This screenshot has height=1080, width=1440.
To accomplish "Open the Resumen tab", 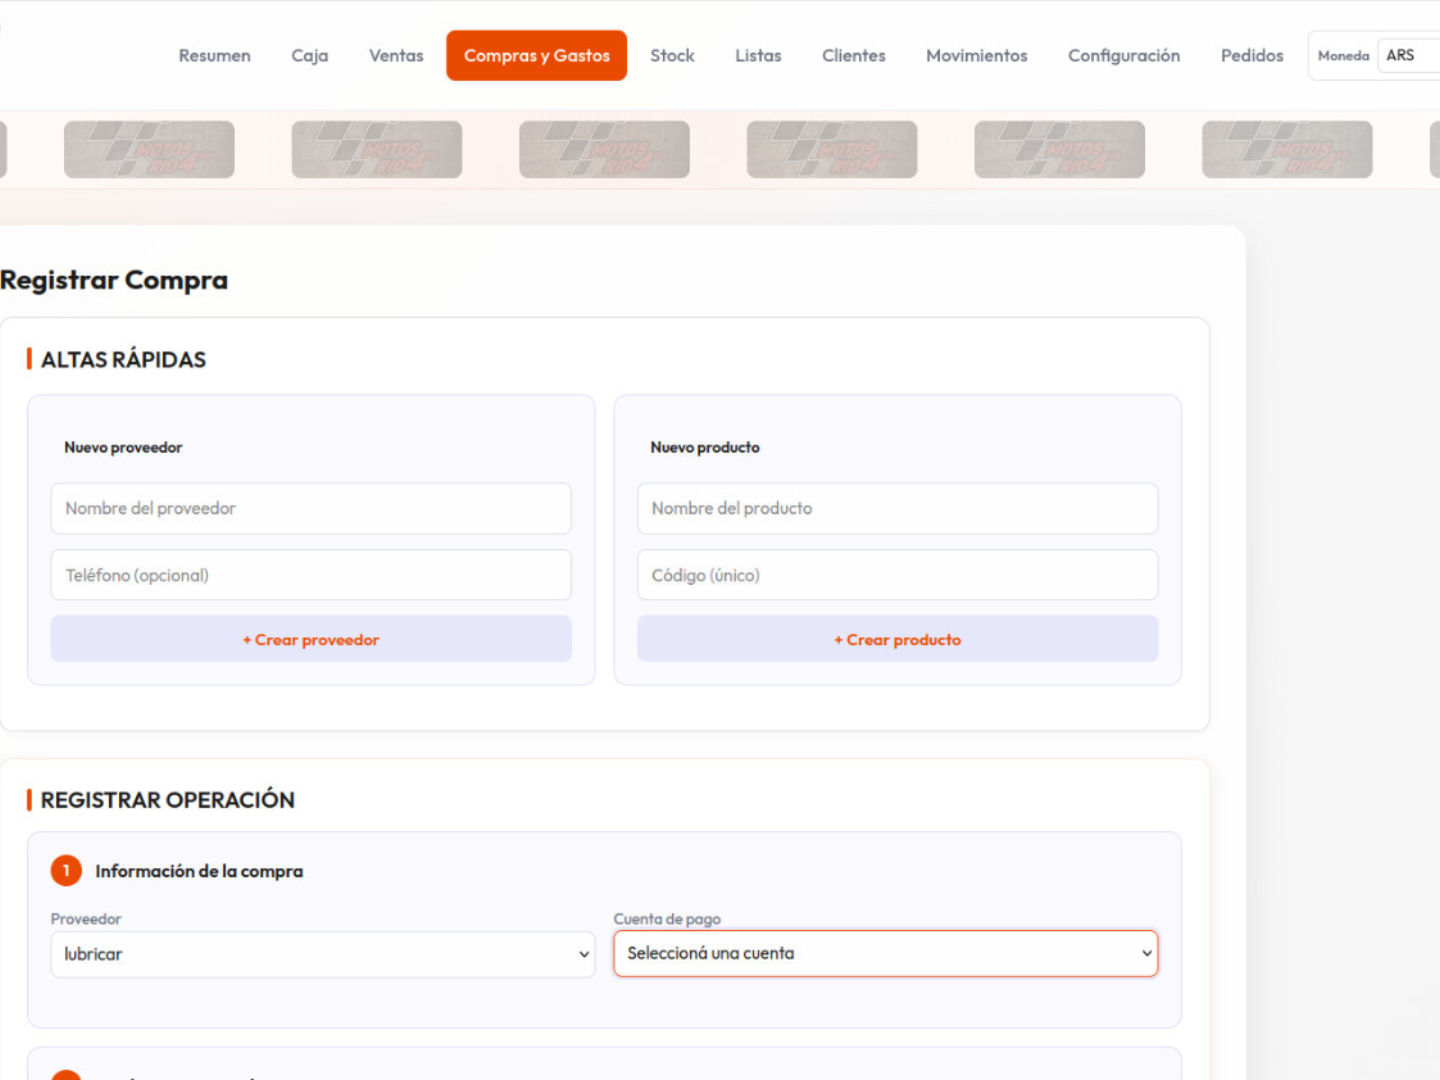I will click(x=214, y=56).
